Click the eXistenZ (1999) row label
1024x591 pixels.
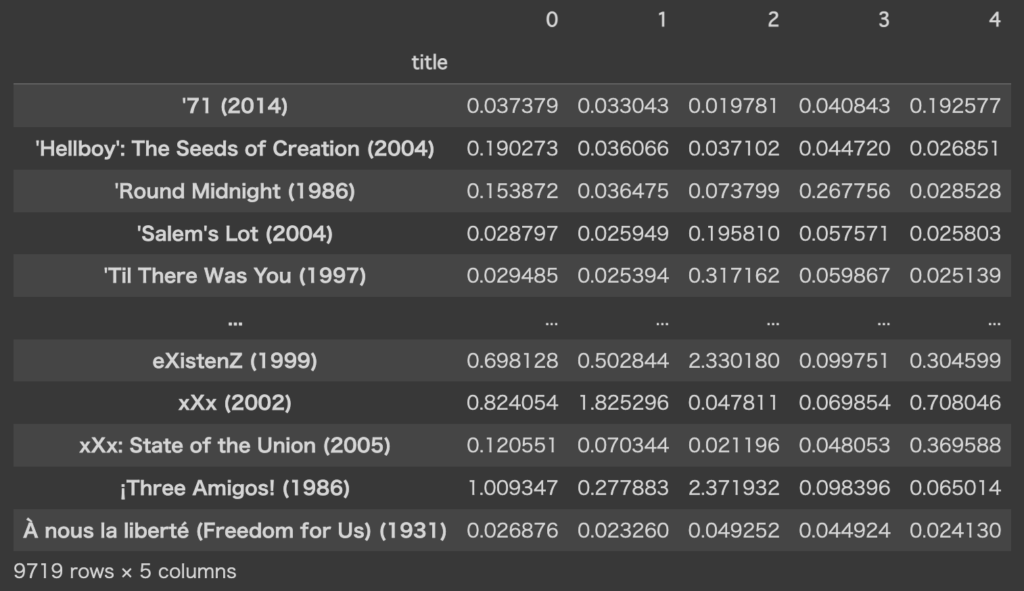[234, 360]
